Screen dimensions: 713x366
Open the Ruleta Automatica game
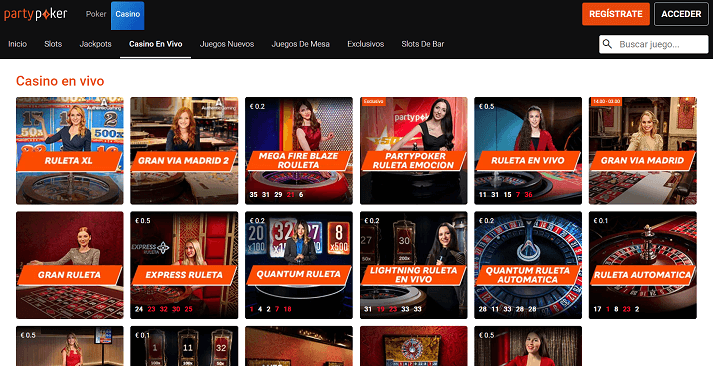[643, 265]
